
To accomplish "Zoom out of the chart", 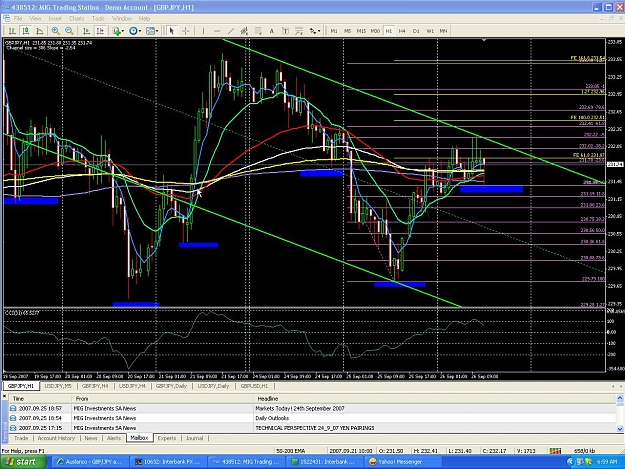I will [69, 31].
